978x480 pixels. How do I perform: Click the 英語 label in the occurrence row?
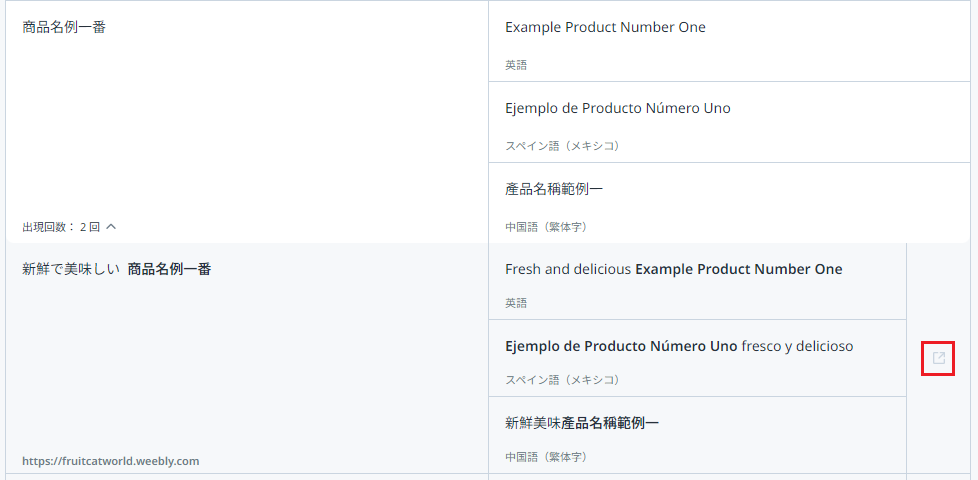[516, 303]
